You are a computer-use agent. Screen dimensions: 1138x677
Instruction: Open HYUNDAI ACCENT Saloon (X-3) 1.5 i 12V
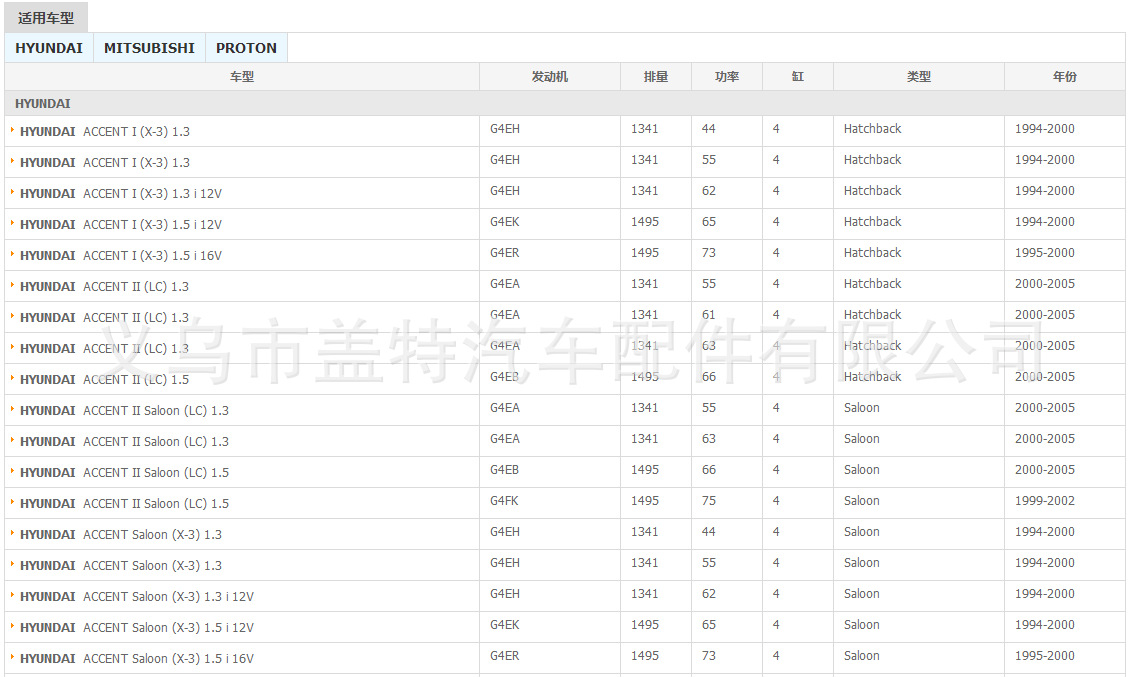click(136, 628)
